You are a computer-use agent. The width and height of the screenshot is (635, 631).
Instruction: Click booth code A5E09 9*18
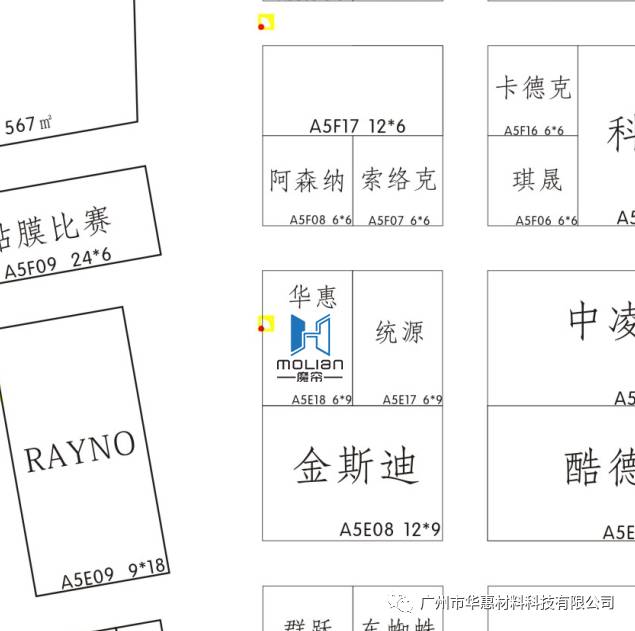pyautogui.click(x=113, y=574)
